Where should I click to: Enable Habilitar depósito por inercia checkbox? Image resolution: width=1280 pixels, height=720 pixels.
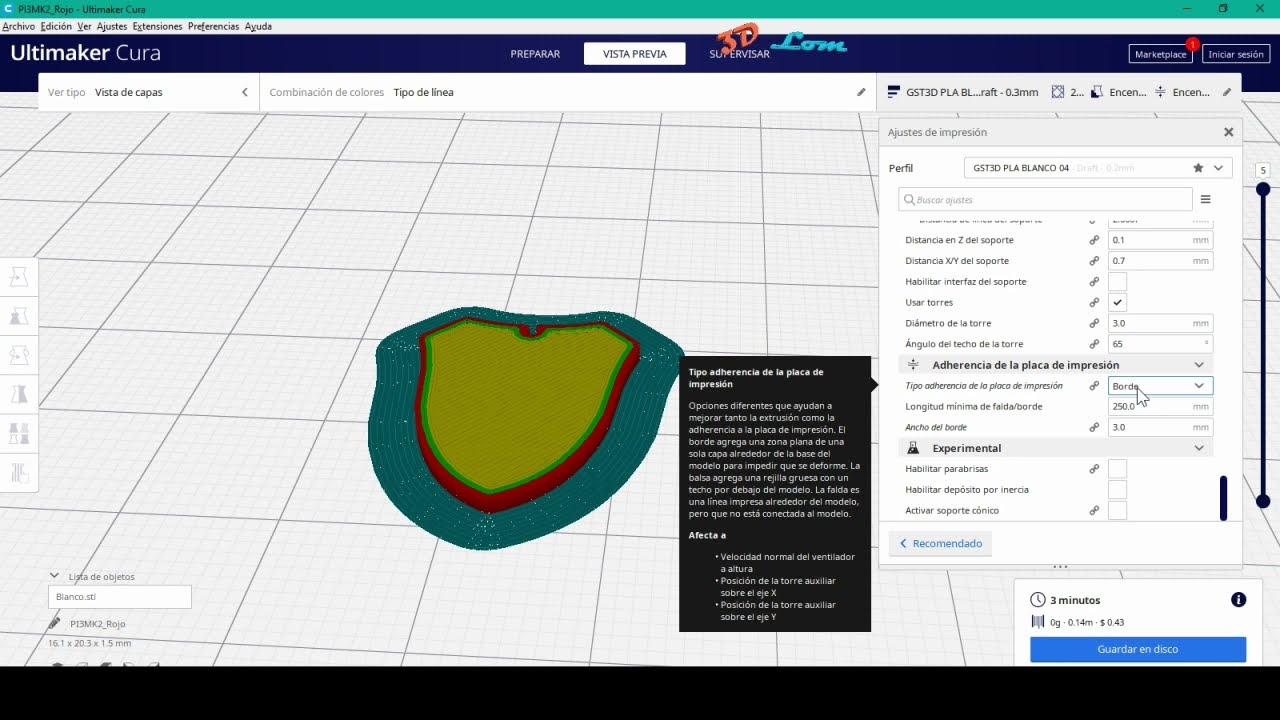pyautogui.click(x=1118, y=490)
